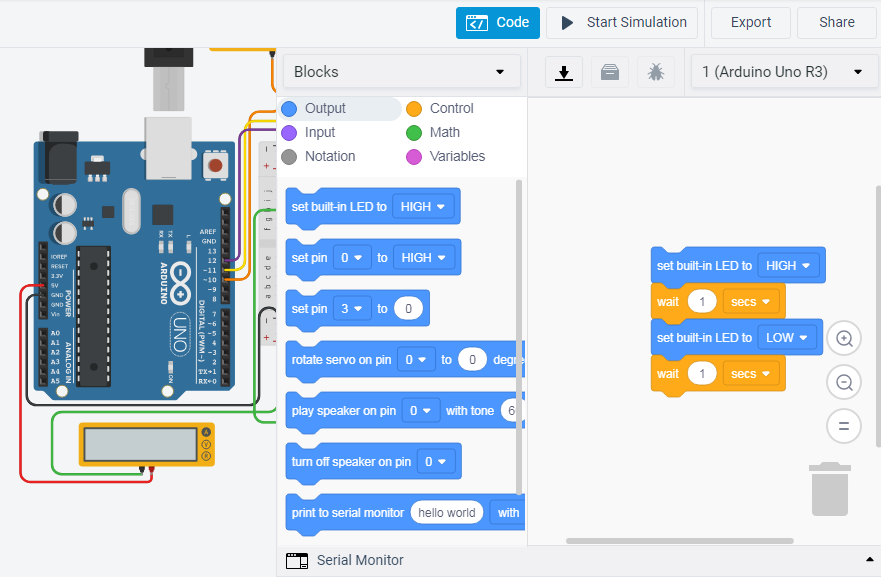Open the Blocks editor mode dropdown
Viewport: 881px width, 577px height.
tap(401, 71)
